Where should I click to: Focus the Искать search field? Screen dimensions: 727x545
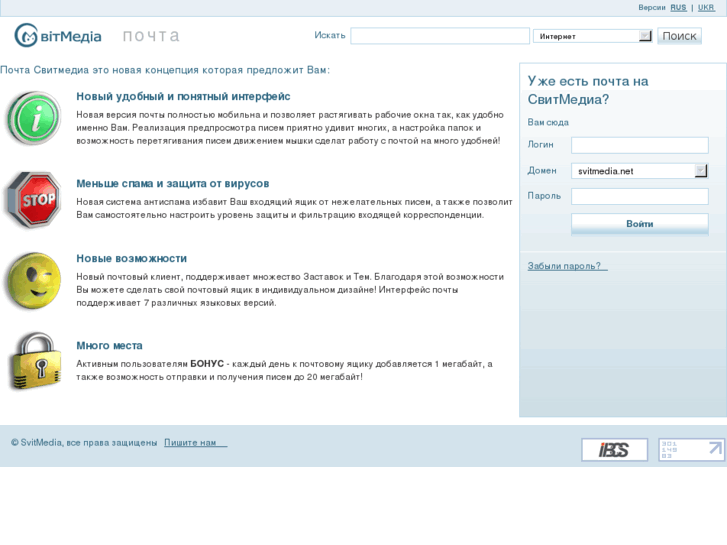[440, 36]
